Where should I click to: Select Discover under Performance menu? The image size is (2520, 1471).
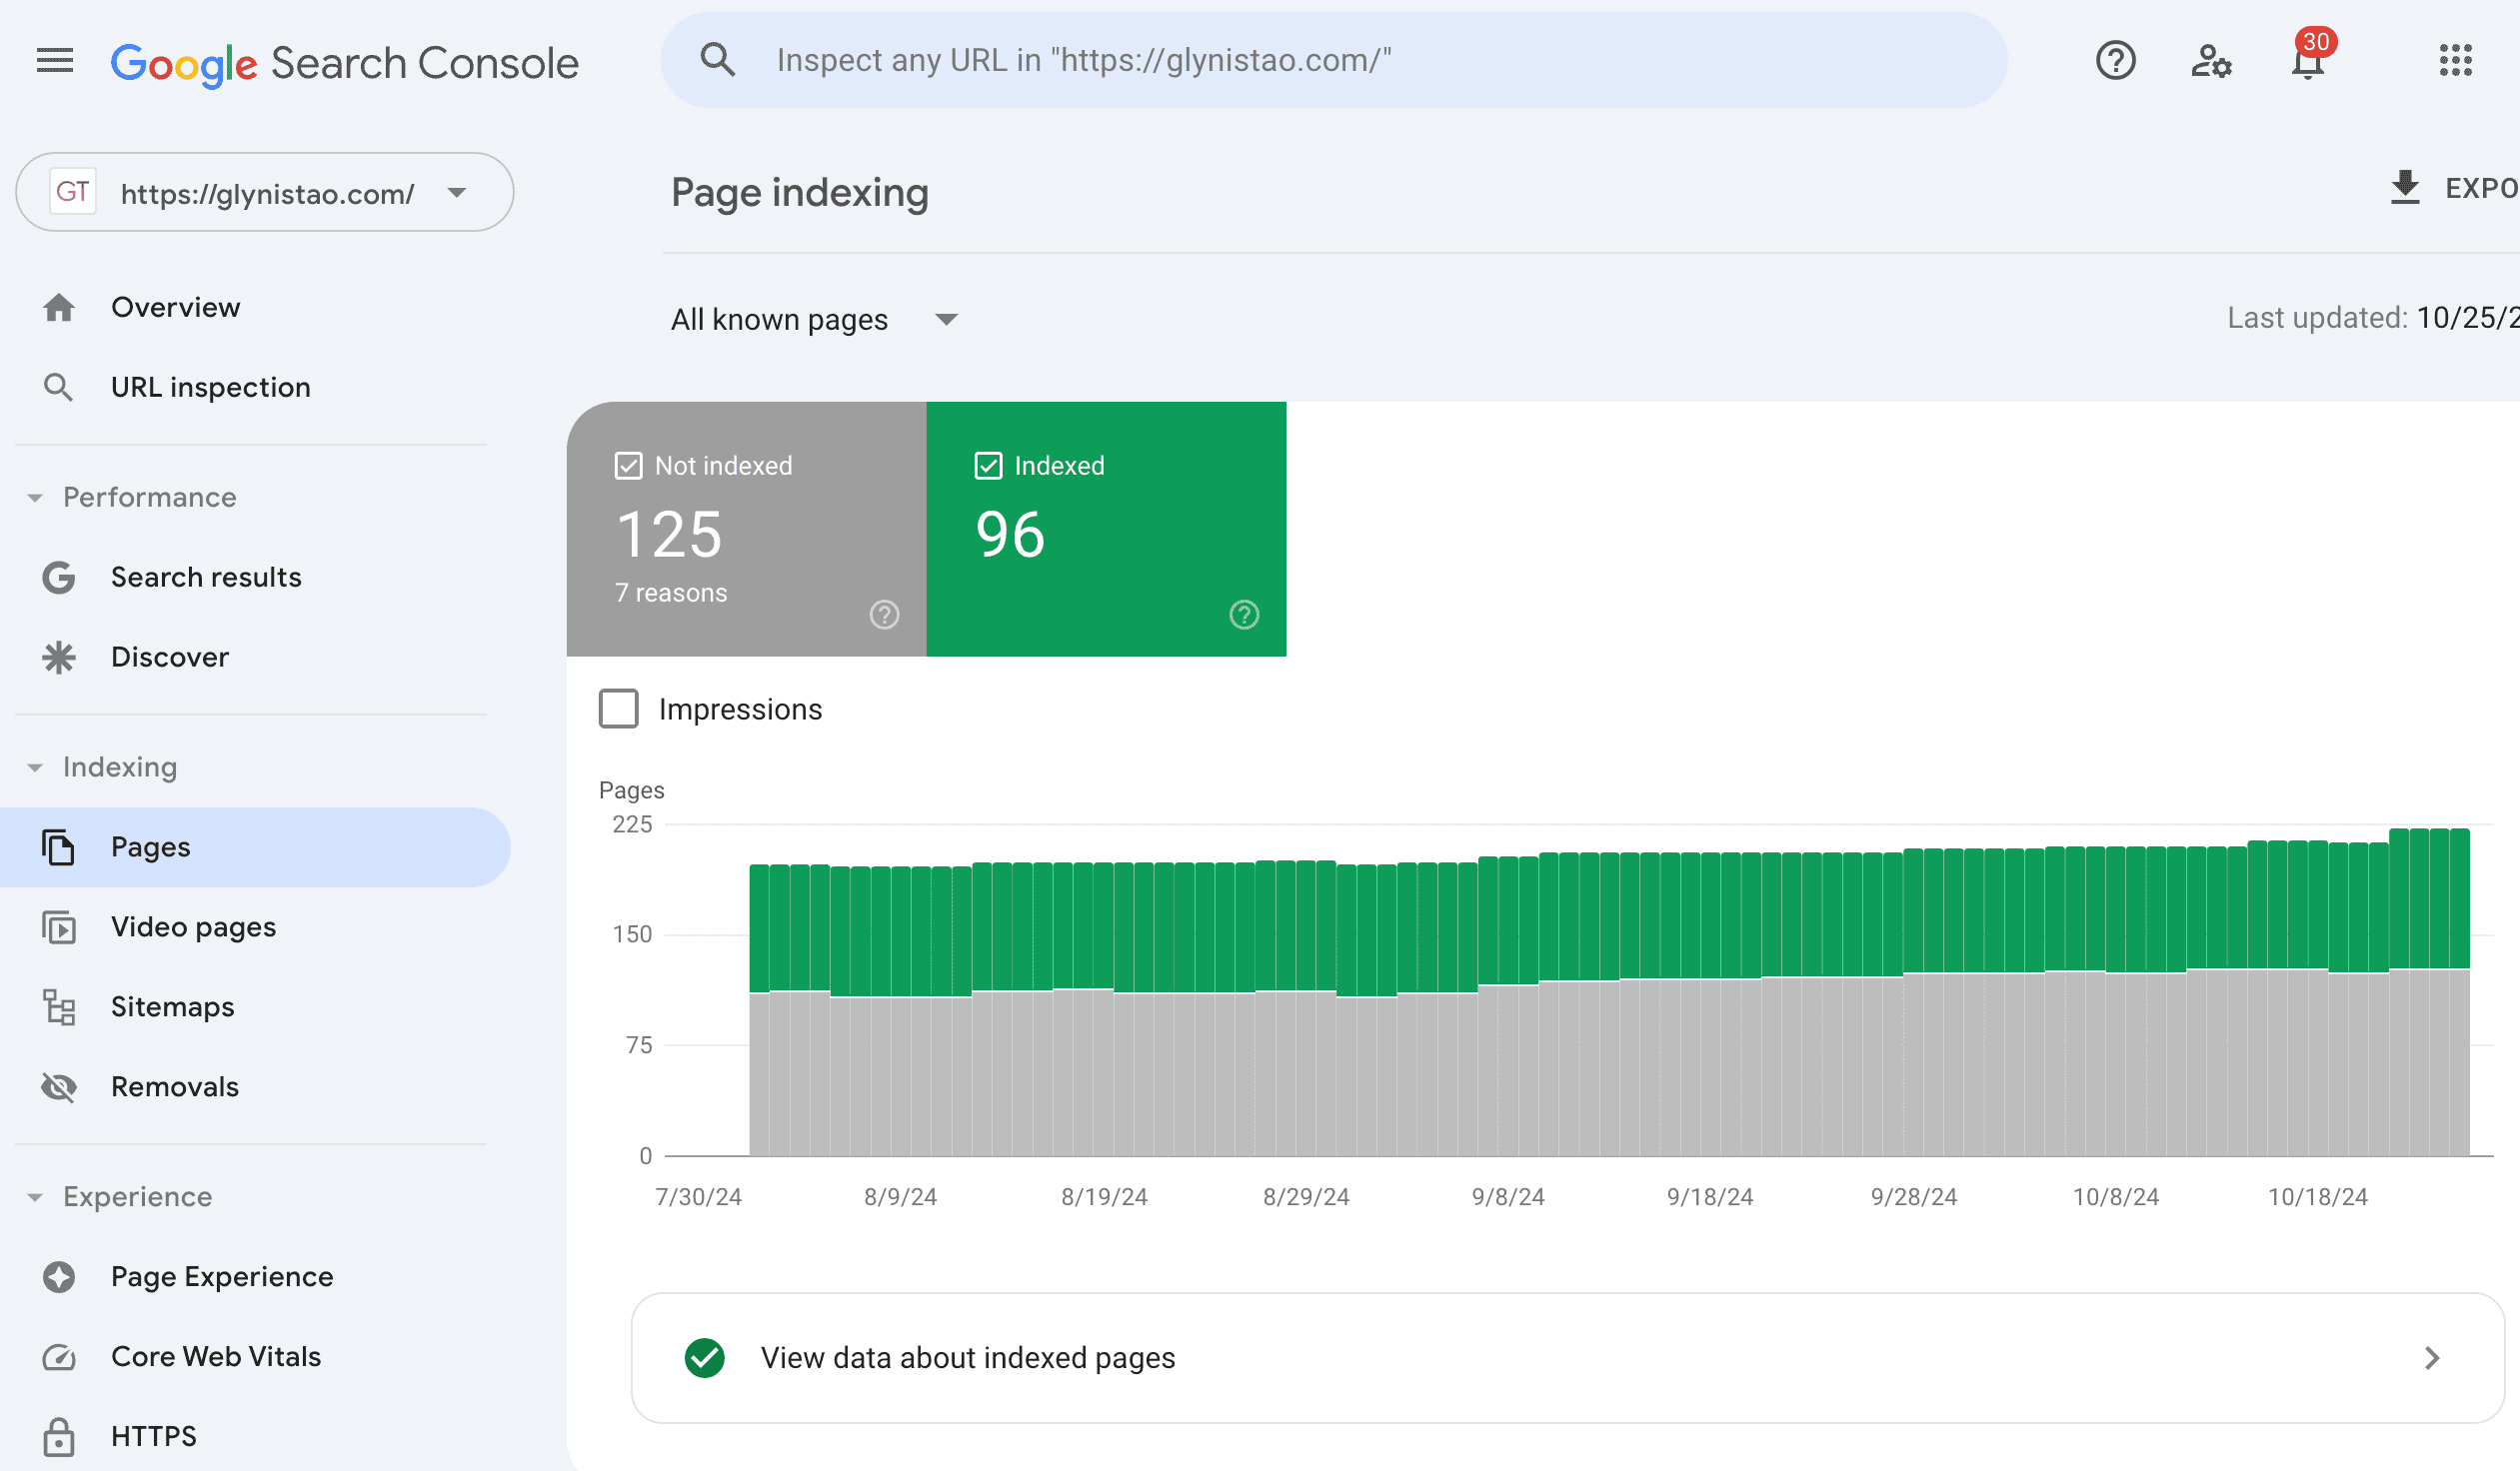170,657
